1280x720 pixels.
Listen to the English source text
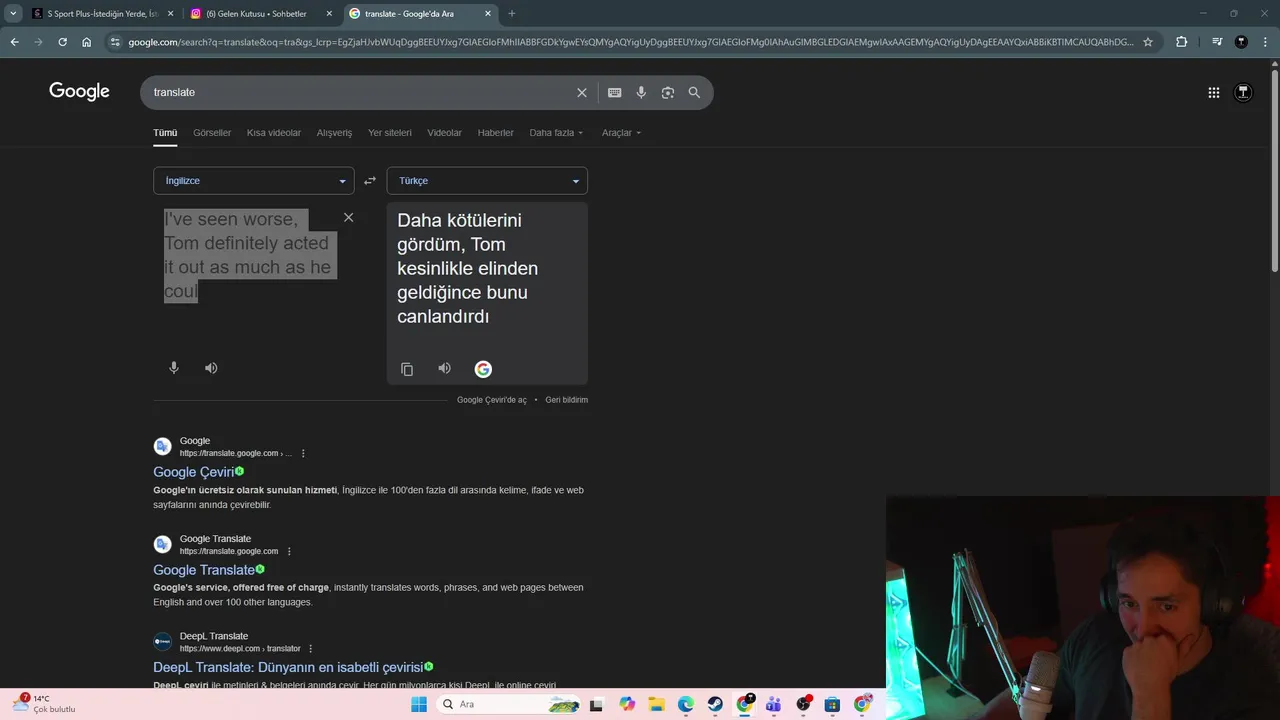pyautogui.click(x=211, y=368)
